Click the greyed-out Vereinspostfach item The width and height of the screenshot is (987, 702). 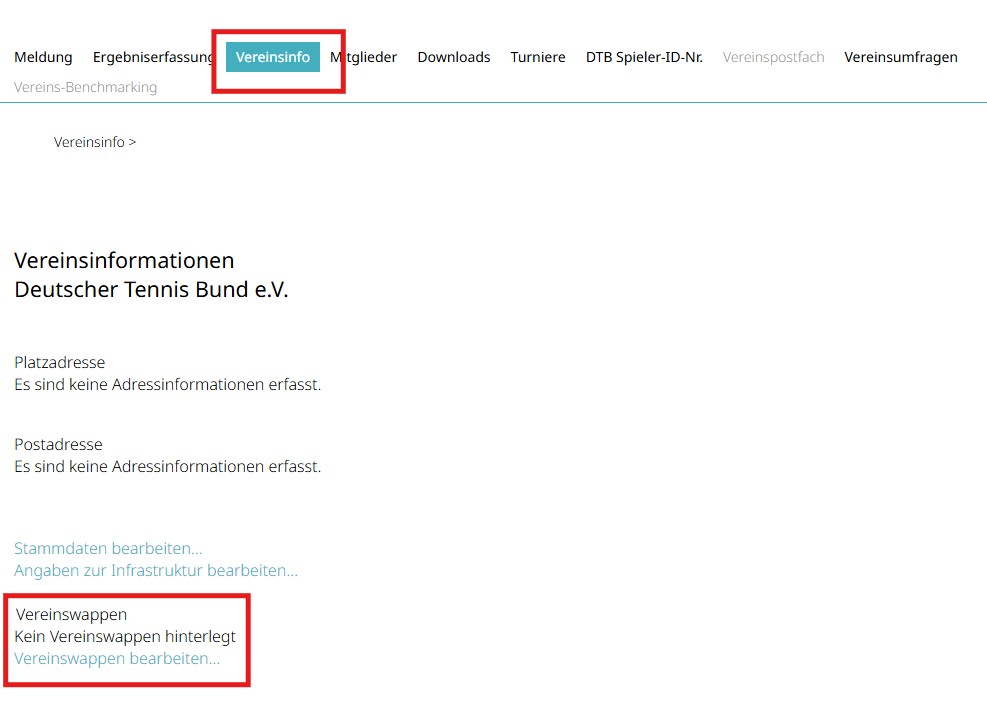[773, 57]
